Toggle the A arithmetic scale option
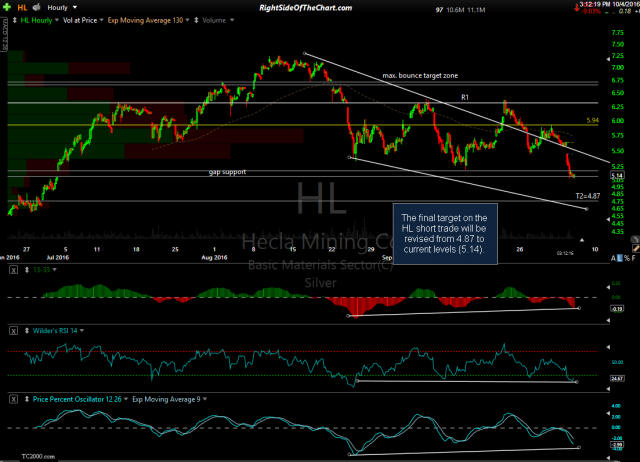Viewport: 640px width, 462px height. tap(613, 258)
